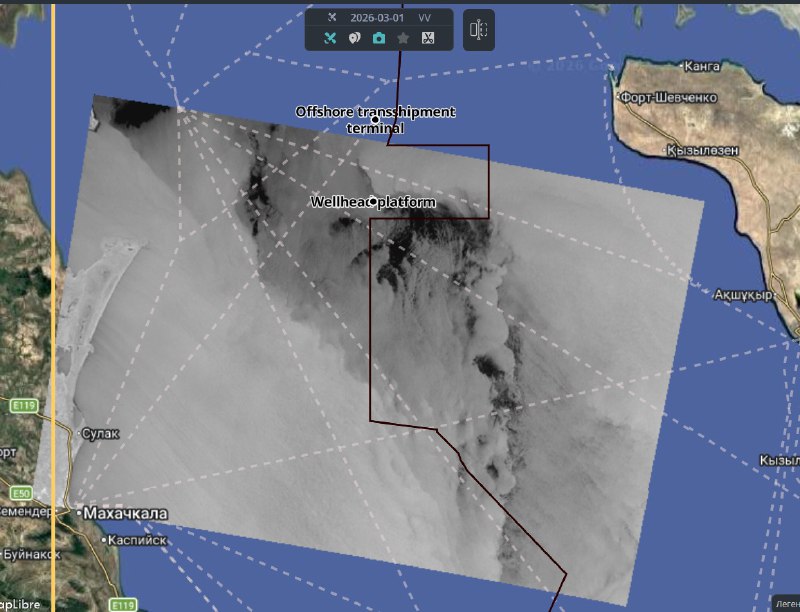Select the scissors clip image tool
Image resolution: width=800 pixels, height=612 pixels.
(x=428, y=38)
